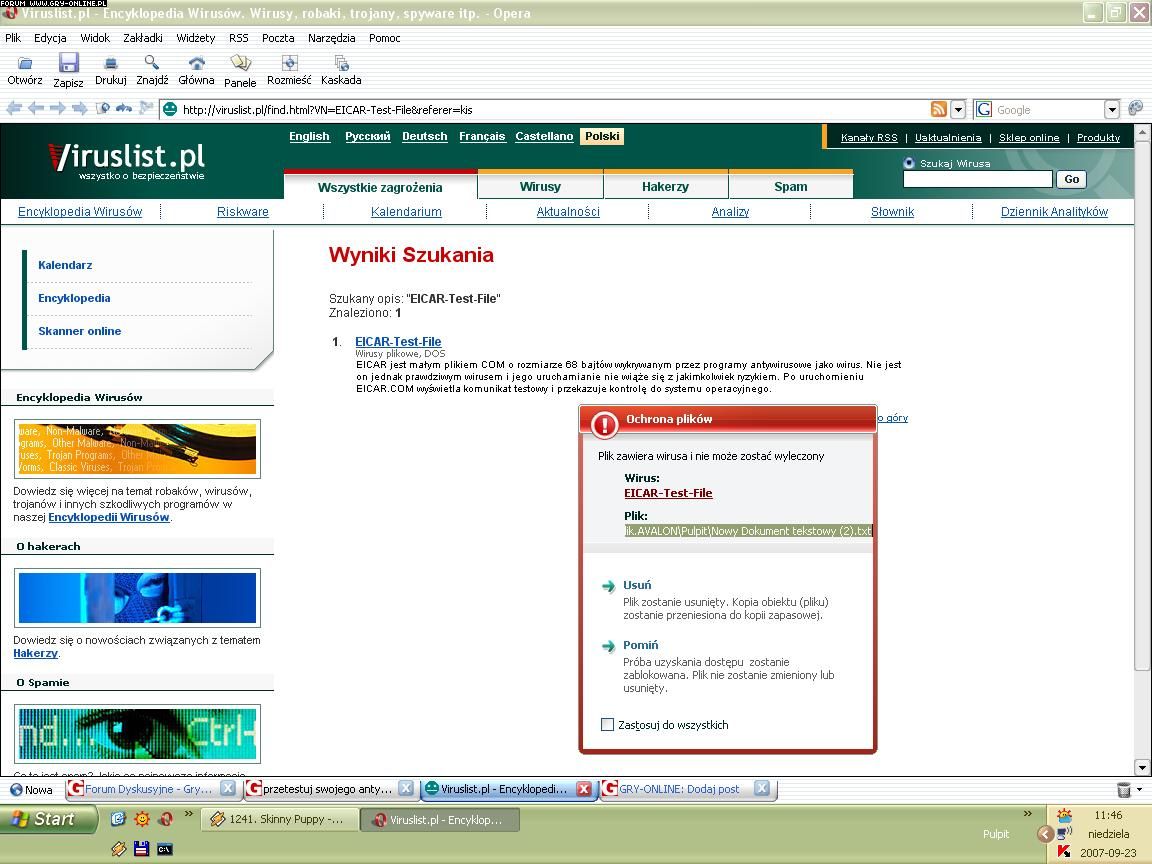
Task: Click the virus search input field
Action: [978, 179]
